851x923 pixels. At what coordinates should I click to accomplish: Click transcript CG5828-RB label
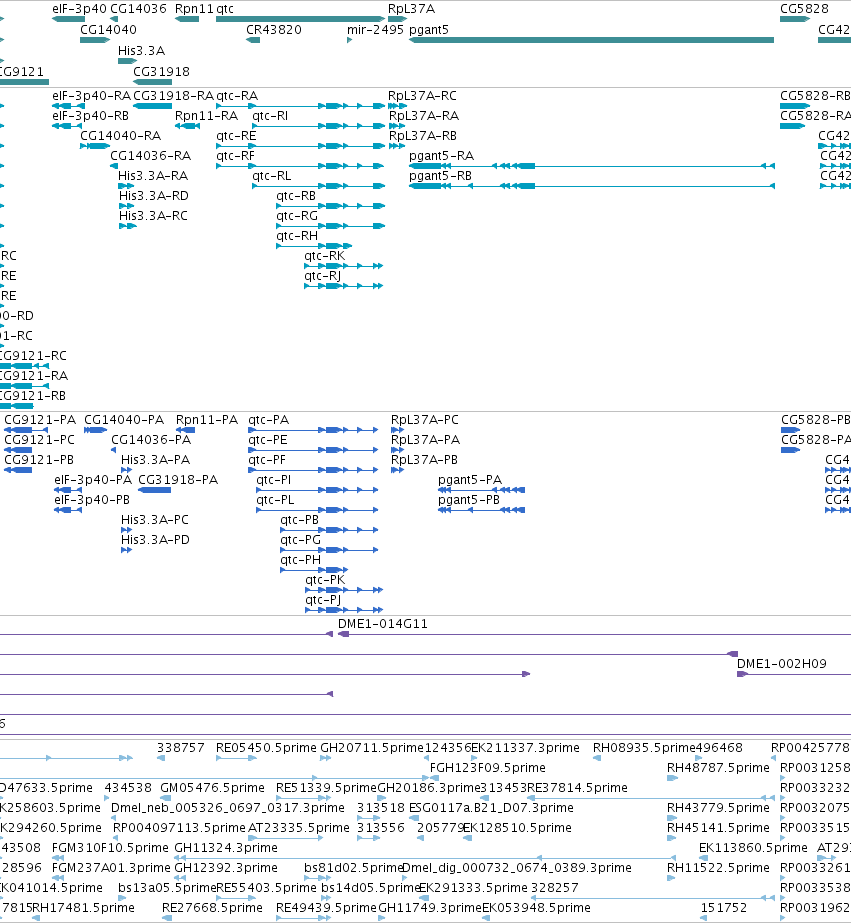(x=815, y=96)
